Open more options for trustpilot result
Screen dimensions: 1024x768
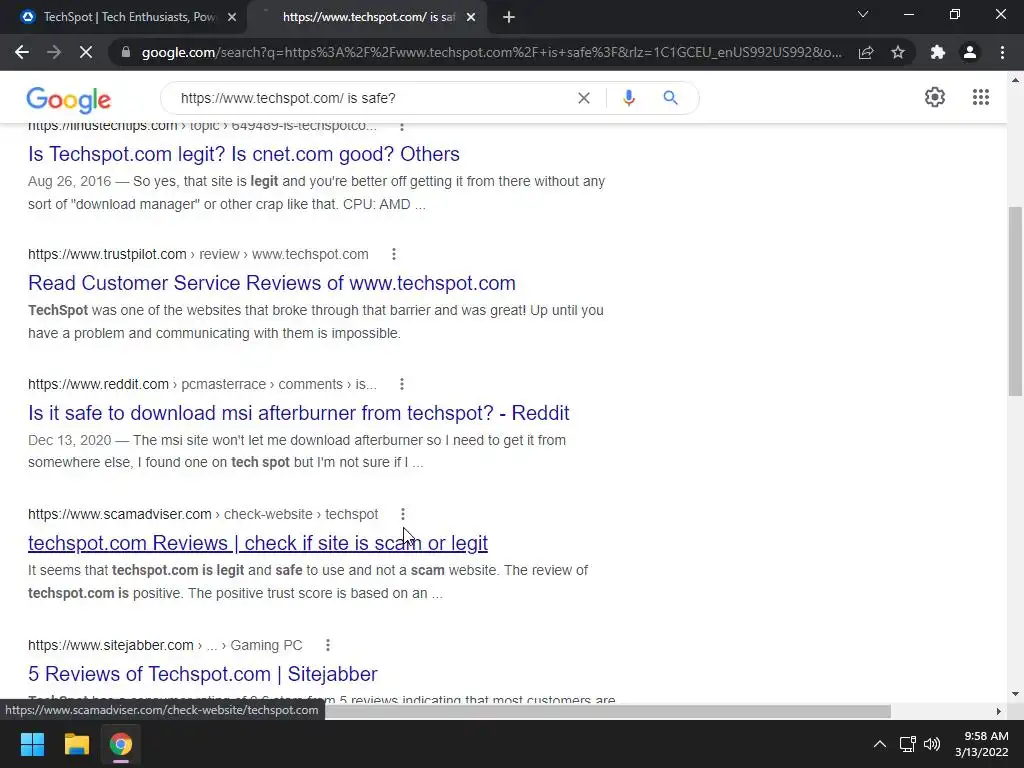point(394,254)
